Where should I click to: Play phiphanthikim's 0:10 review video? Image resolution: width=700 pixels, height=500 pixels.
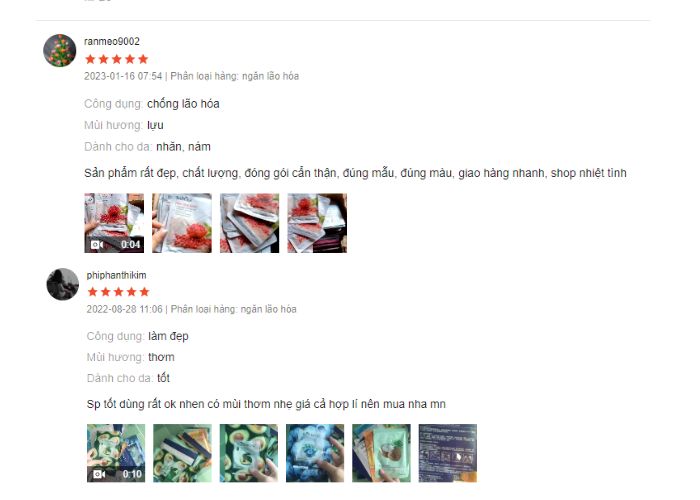pos(116,453)
